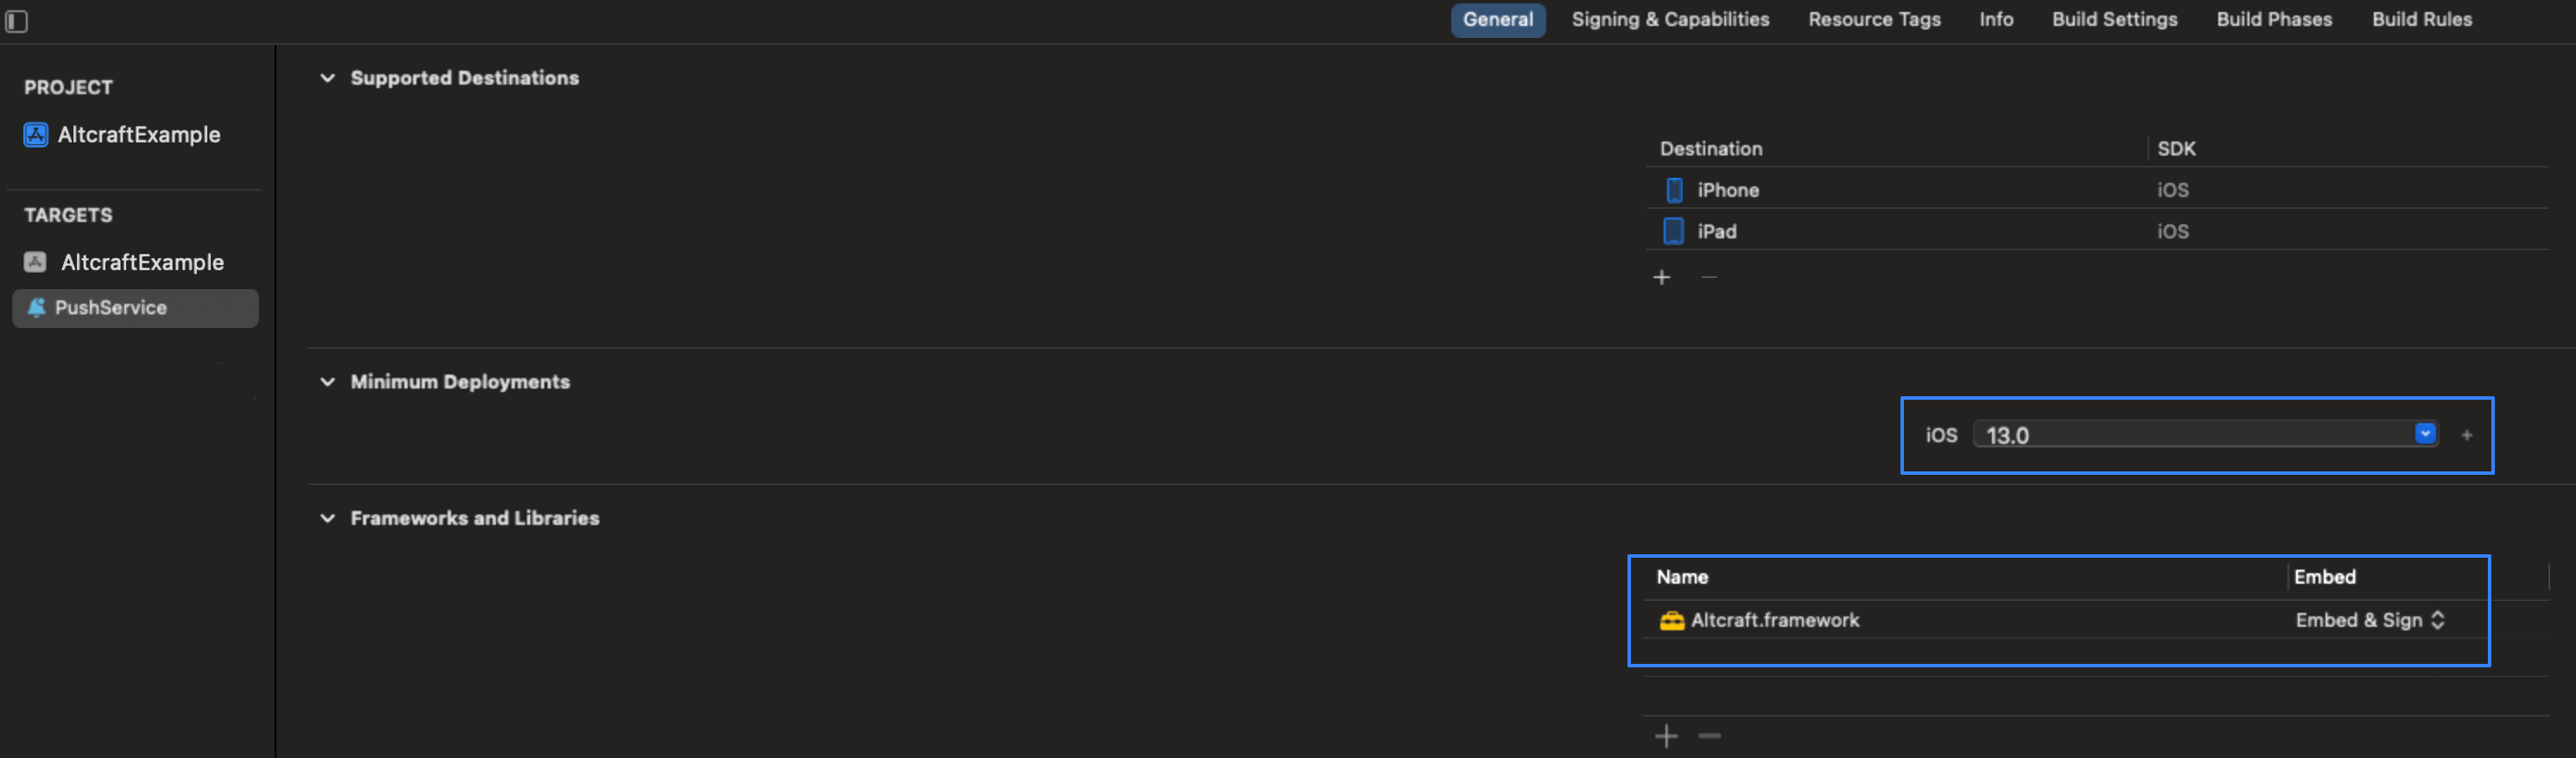Viewport: 2576px width, 758px height.
Task: Open the iOS version dropdown arrow
Action: point(2425,434)
